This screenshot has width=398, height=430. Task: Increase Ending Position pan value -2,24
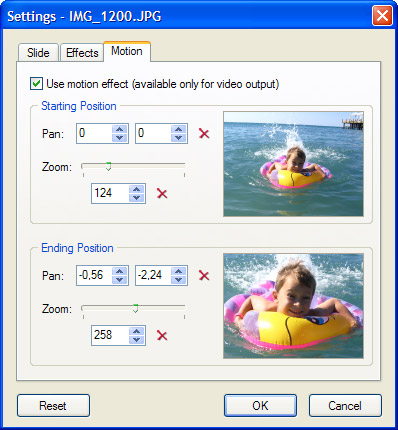pyautogui.click(x=179, y=271)
